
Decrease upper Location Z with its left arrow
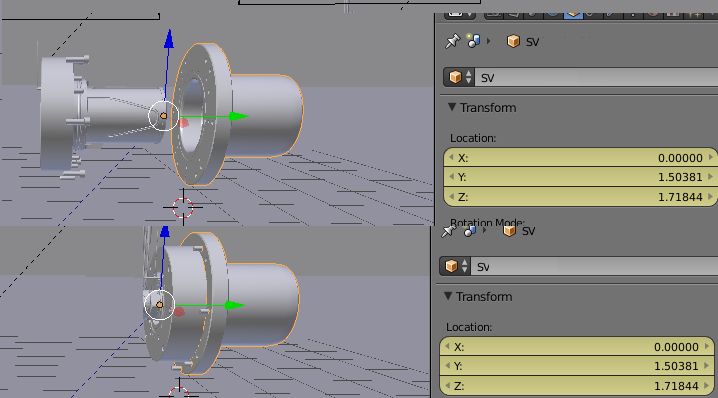[451, 196]
